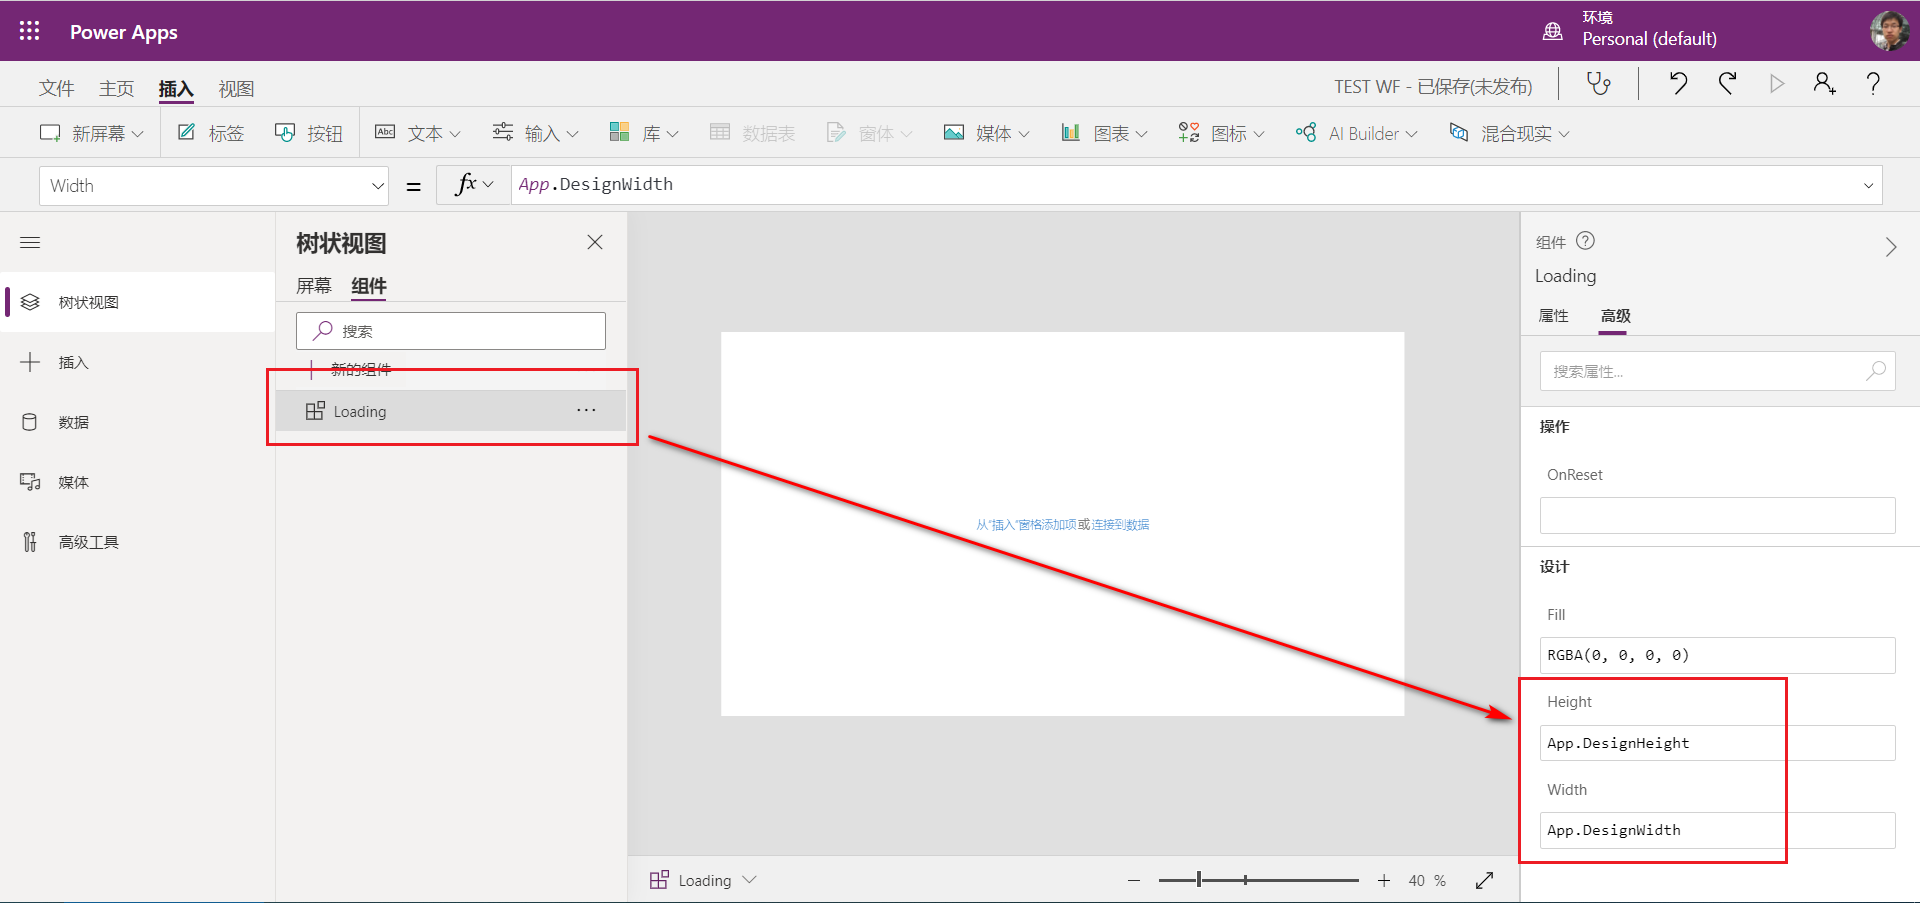Viewport: 1920px width, 903px height.
Task: Click the OnReset property input
Action: 1717,515
